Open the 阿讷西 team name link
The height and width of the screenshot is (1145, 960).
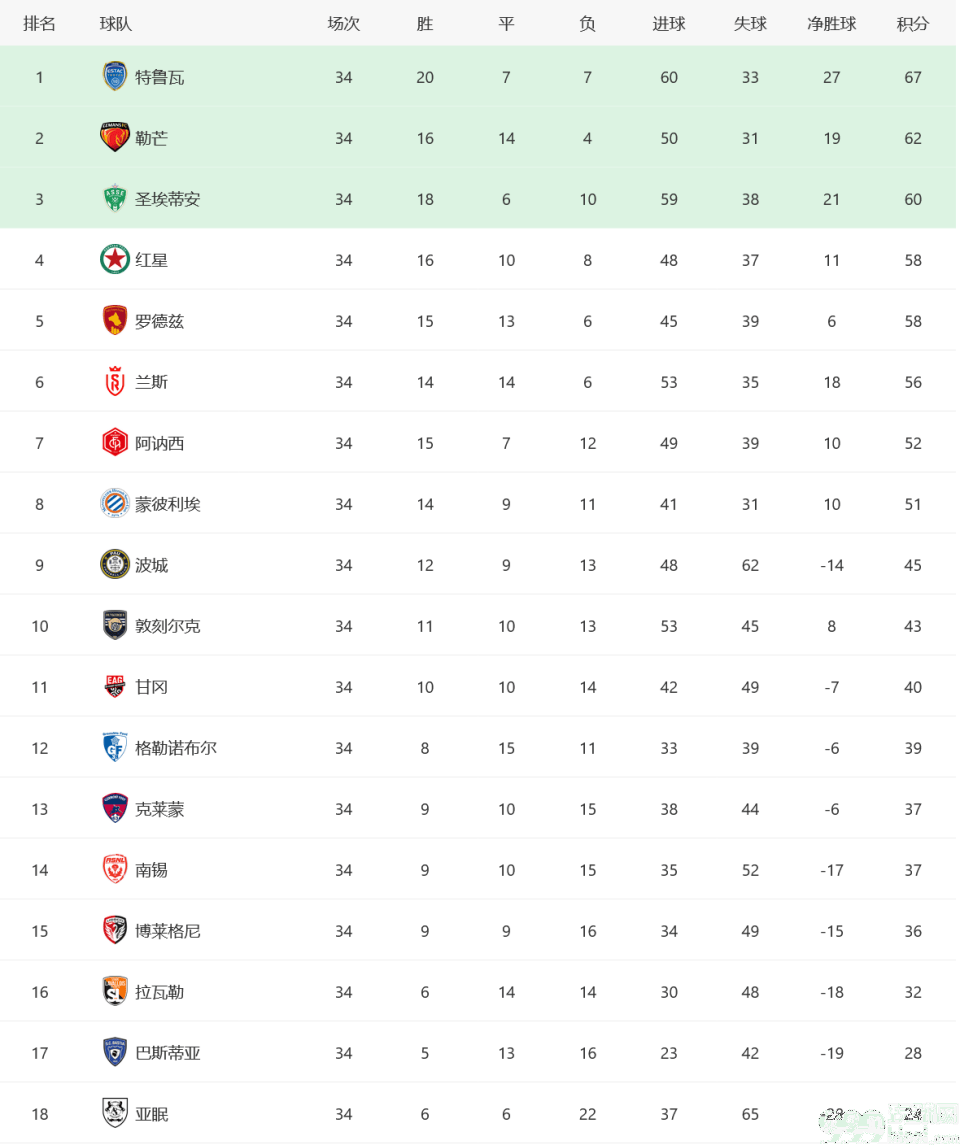tap(159, 443)
